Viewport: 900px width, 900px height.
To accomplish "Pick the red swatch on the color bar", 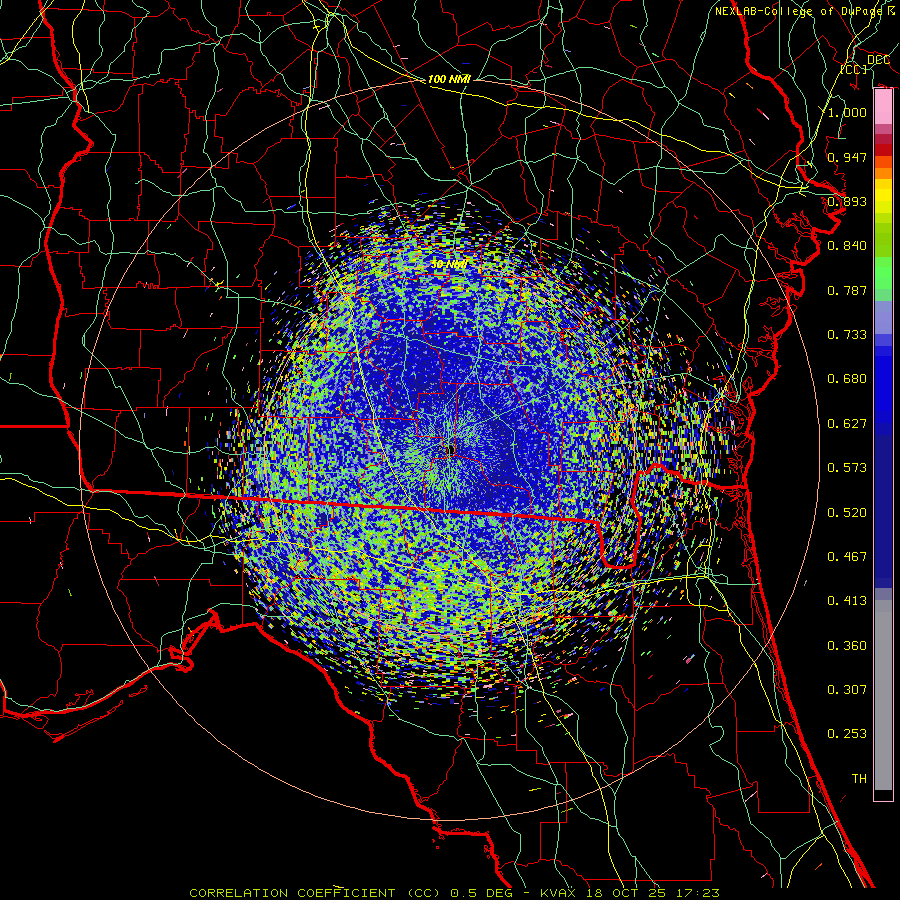I will [883, 150].
